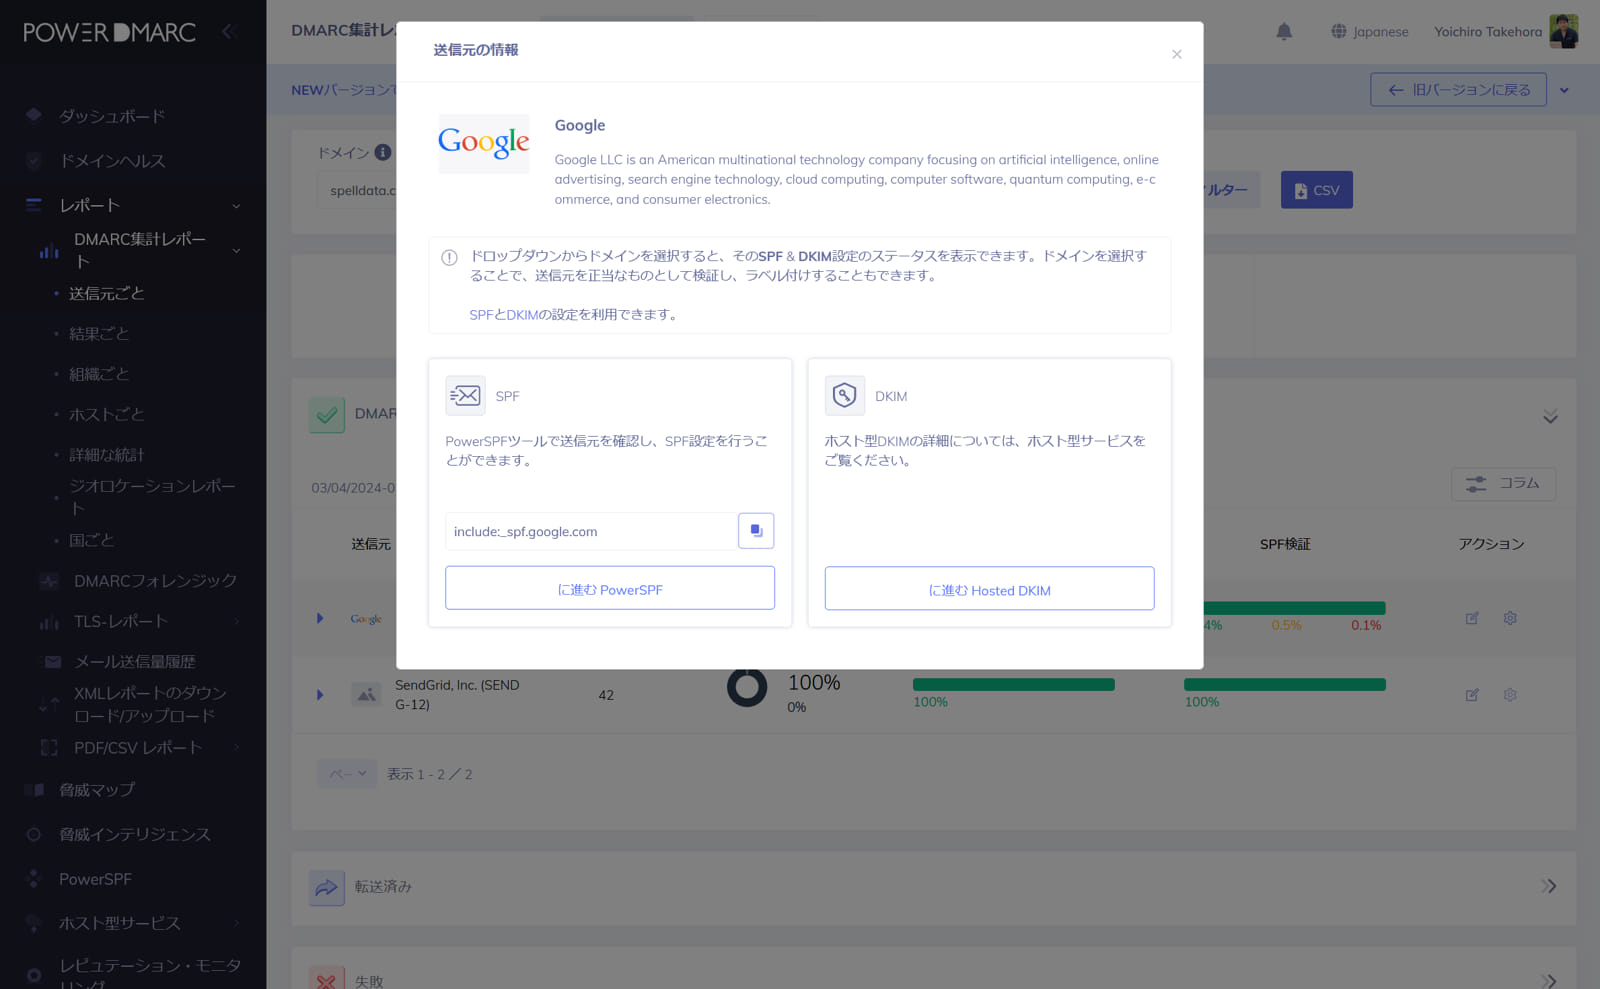Click the Google logo thumbnail in dialog
Image resolution: width=1600 pixels, height=989 pixels.
pos(484,144)
